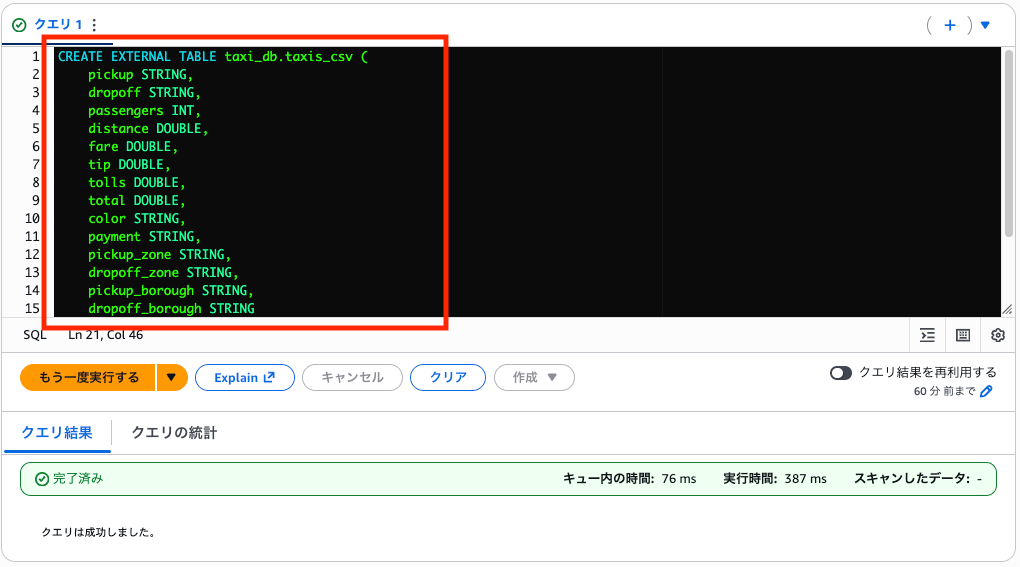The width and height of the screenshot is (1020, 567).
Task: Open editor settings gear icon
Action: pyautogui.click(x=997, y=335)
